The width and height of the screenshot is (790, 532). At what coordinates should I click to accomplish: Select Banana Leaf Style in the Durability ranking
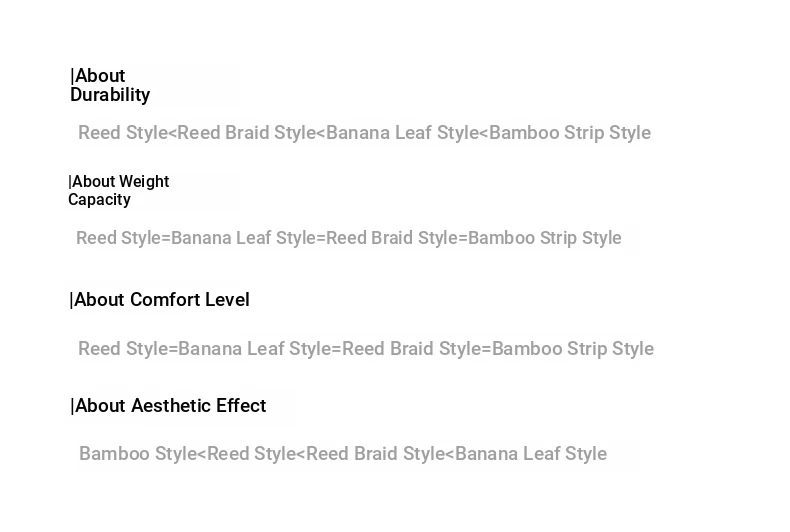click(403, 133)
